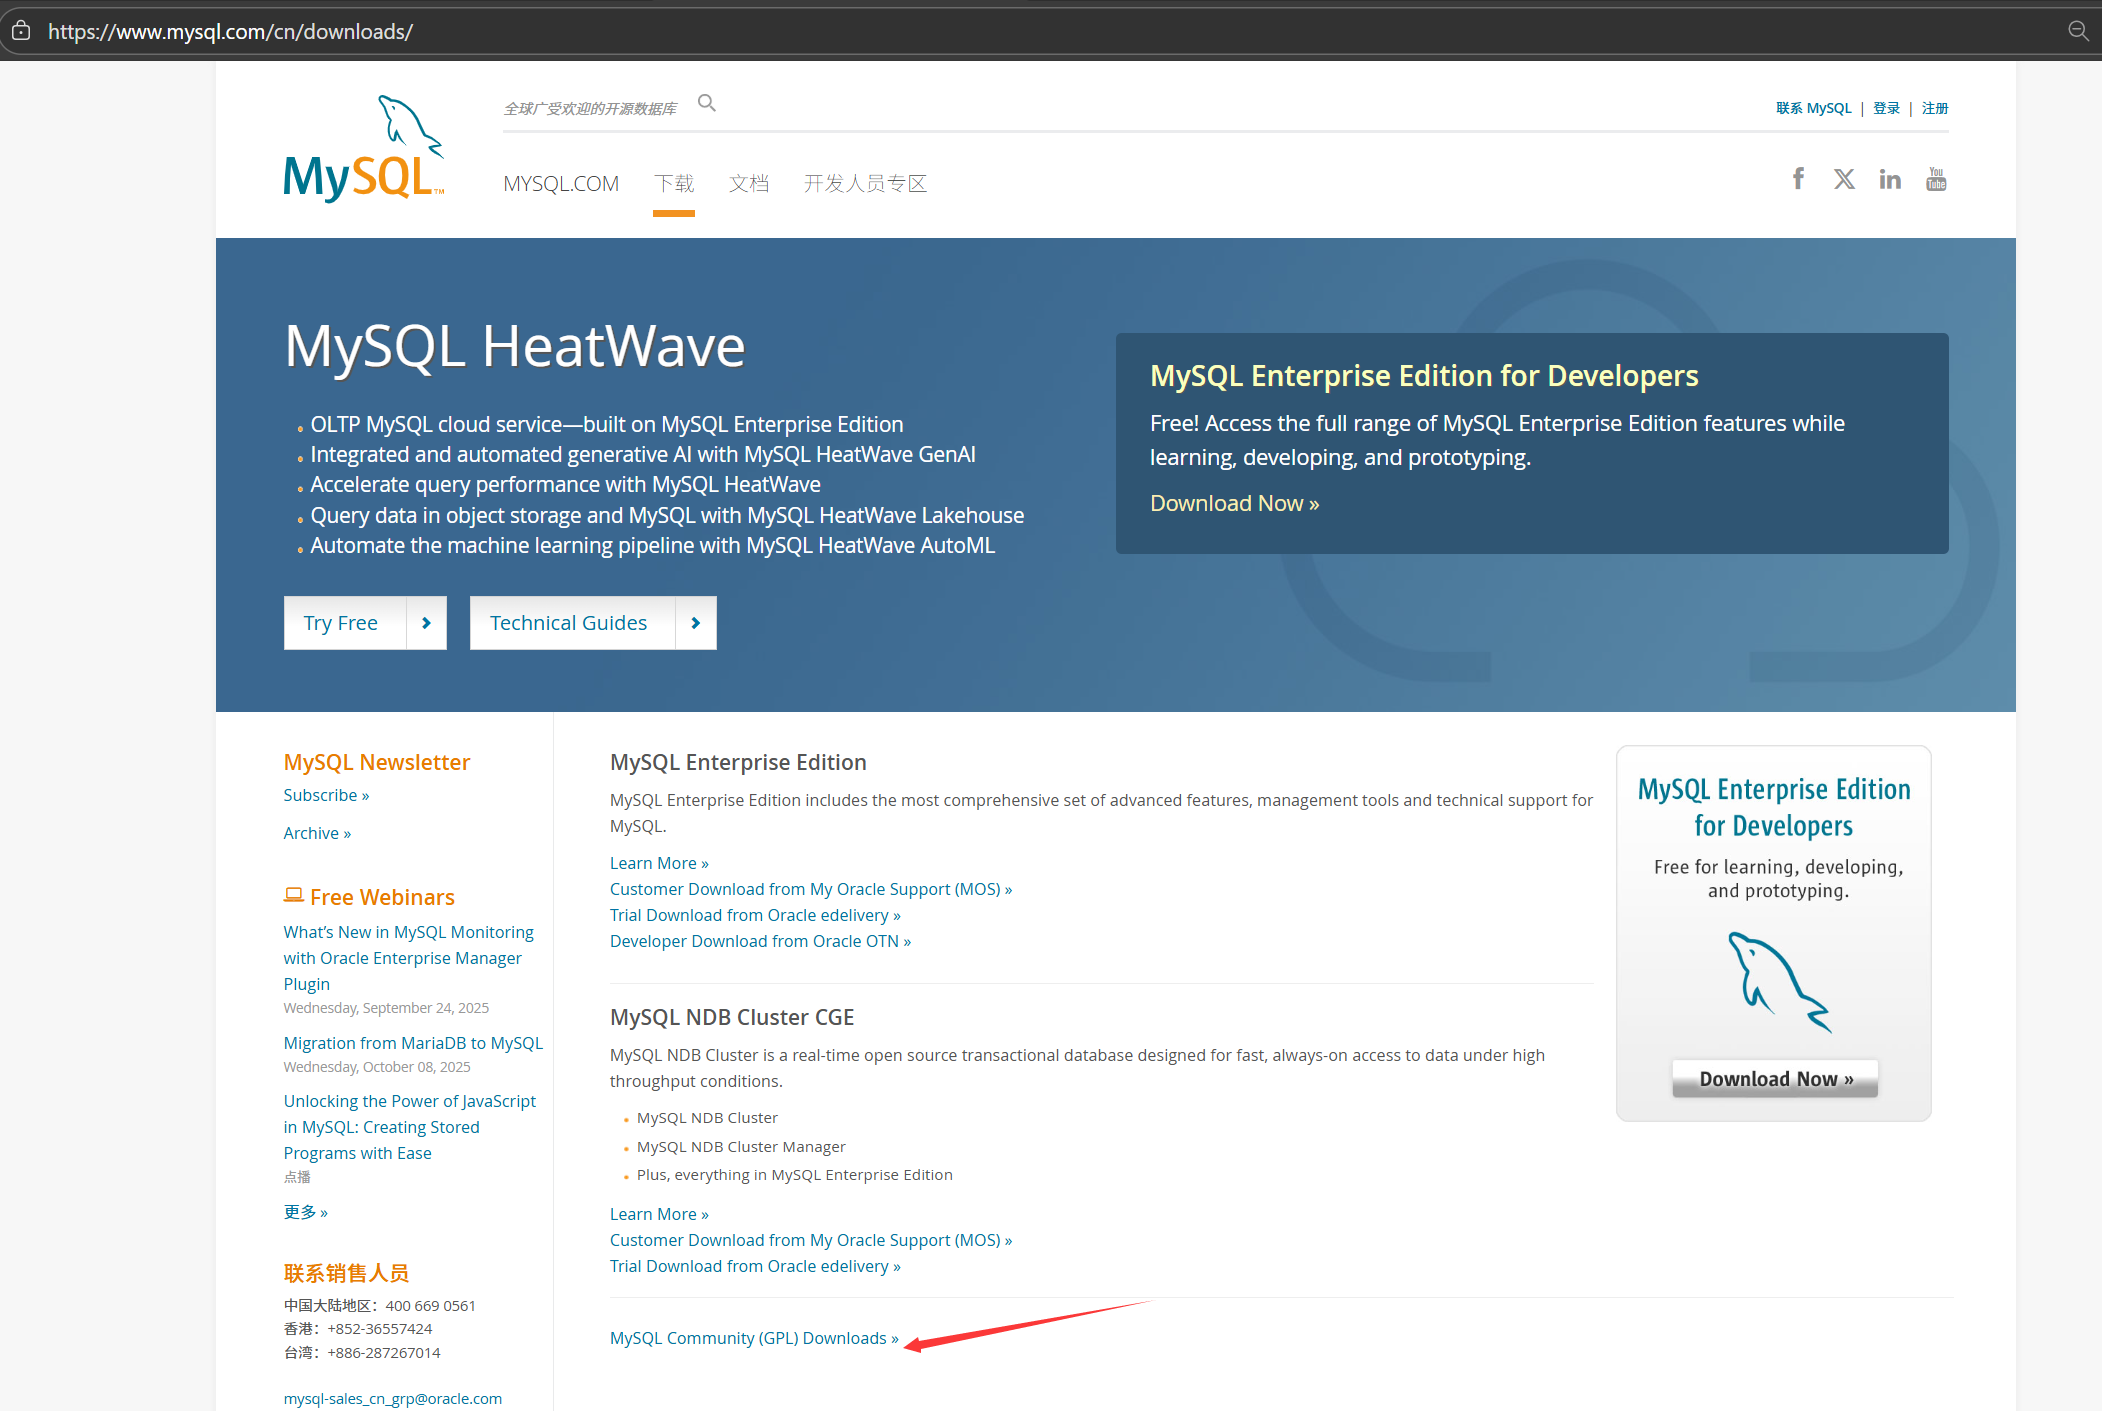Open MySQL LinkedIn icon

pos(1890,179)
